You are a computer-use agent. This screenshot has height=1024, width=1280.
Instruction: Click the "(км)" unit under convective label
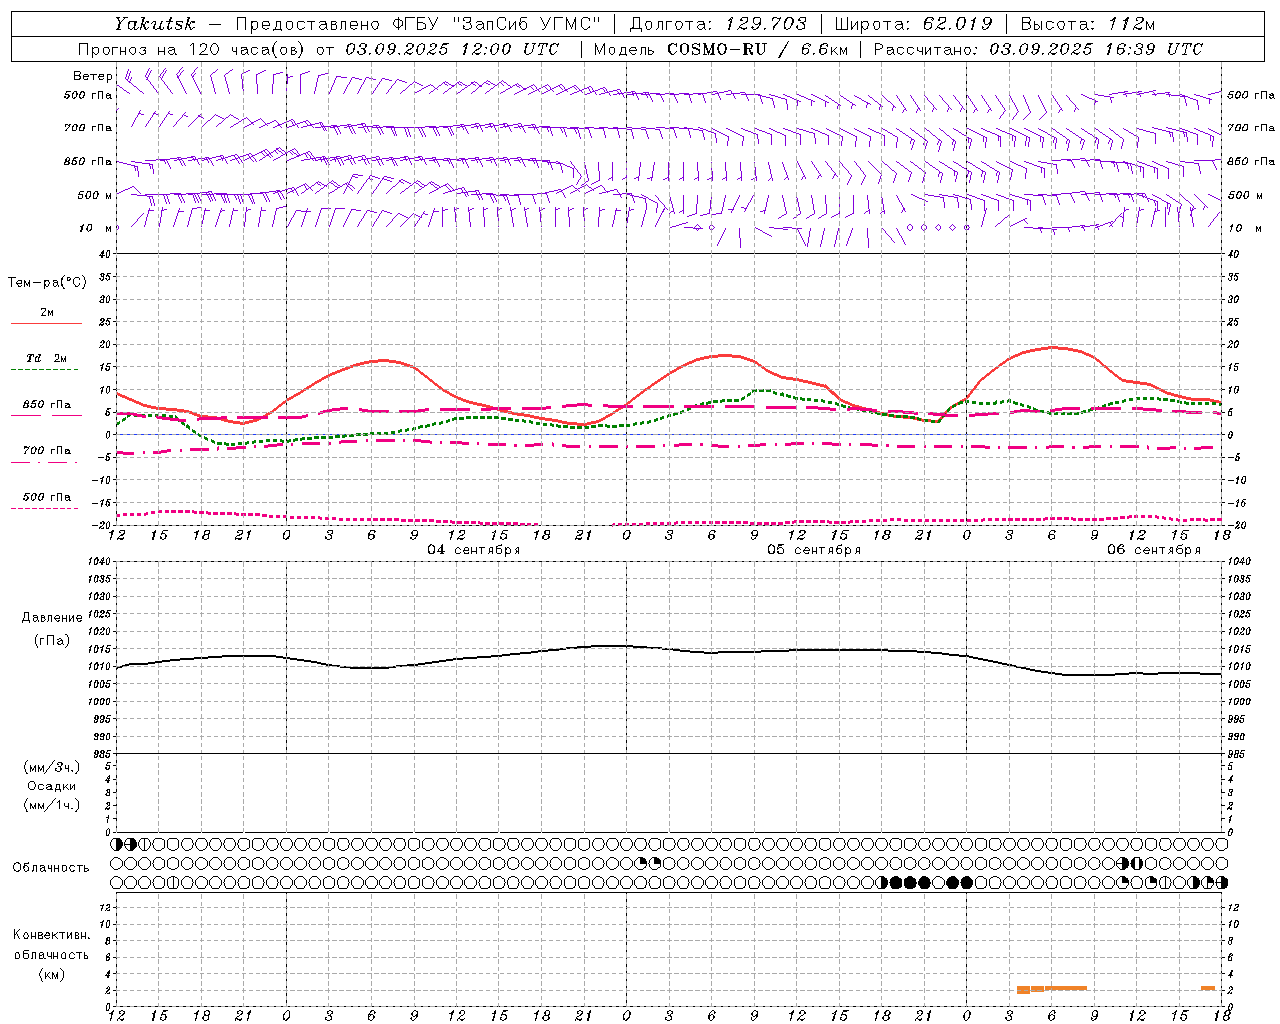pyautogui.click(x=51, y=974)
